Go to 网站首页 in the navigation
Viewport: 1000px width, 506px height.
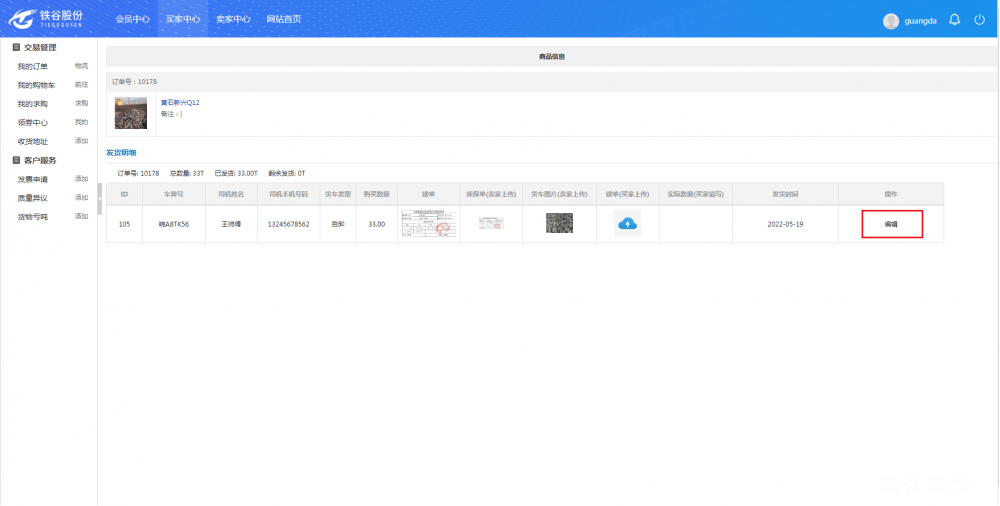tap(284, 19)
